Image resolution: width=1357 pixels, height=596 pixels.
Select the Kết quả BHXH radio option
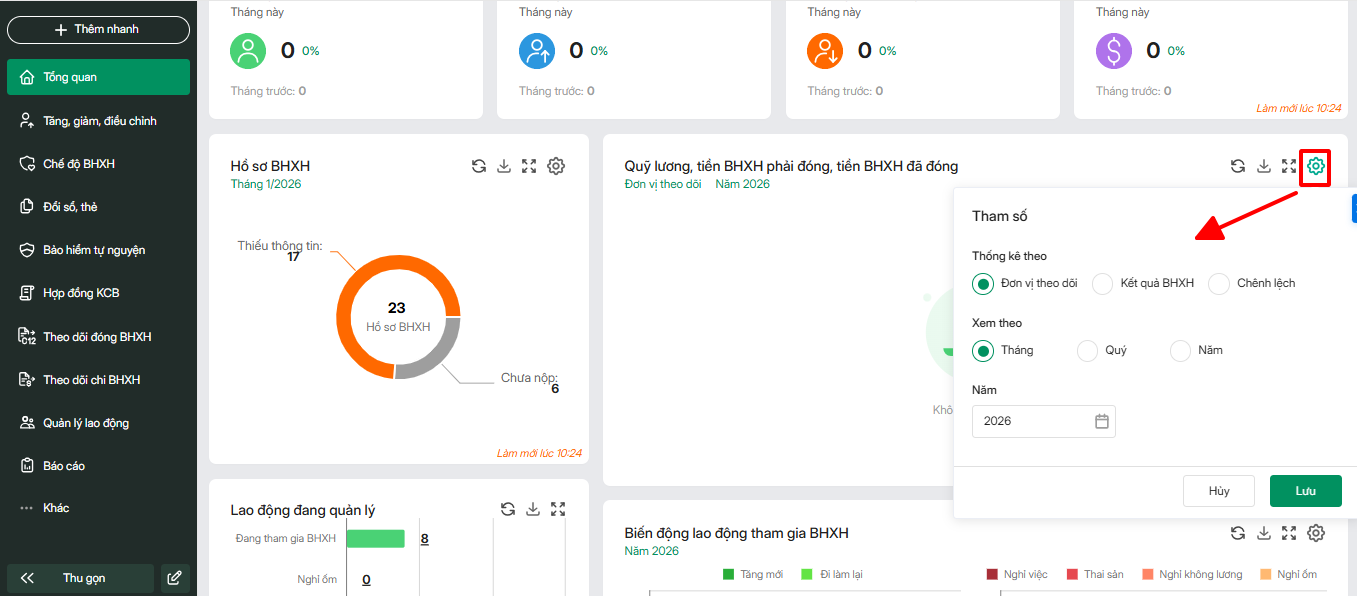click(x=1102, y=284)
